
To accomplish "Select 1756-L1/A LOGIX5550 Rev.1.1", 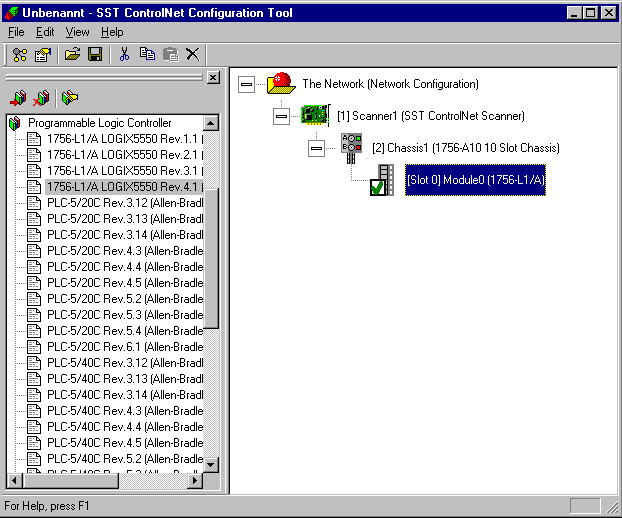I will (x=125, y=139).
